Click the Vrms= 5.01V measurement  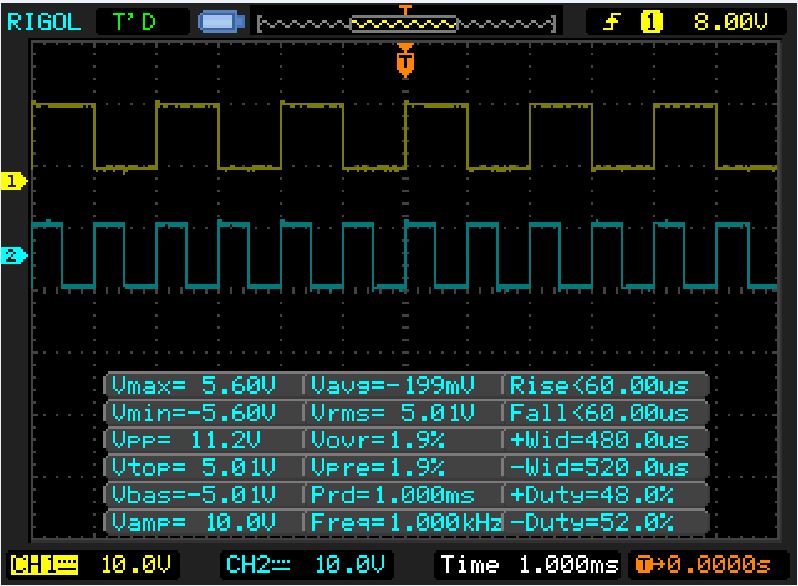click(393, 412)
